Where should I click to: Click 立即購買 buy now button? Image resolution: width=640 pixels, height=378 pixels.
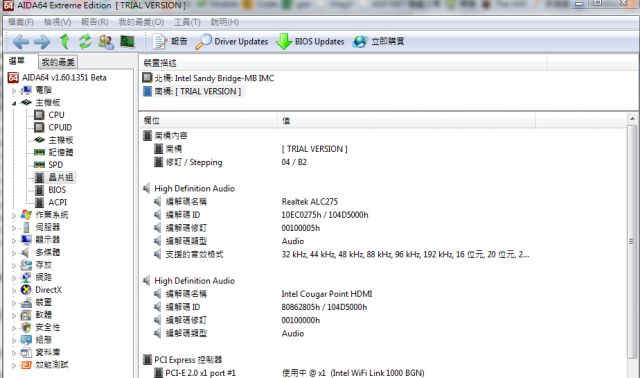click(378, 42)
